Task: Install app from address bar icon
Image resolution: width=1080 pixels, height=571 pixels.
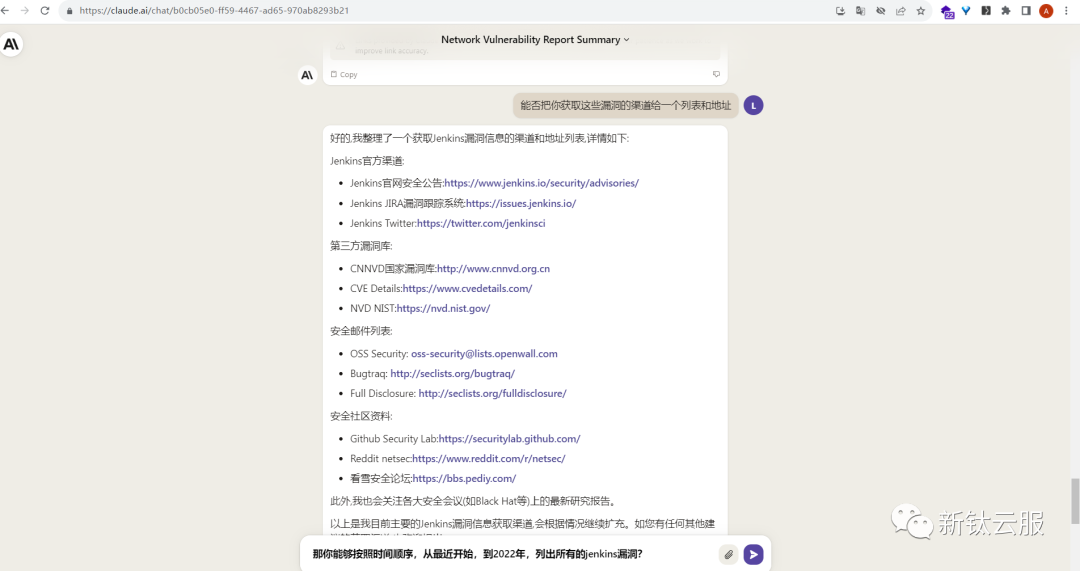Action: [840, 11]
